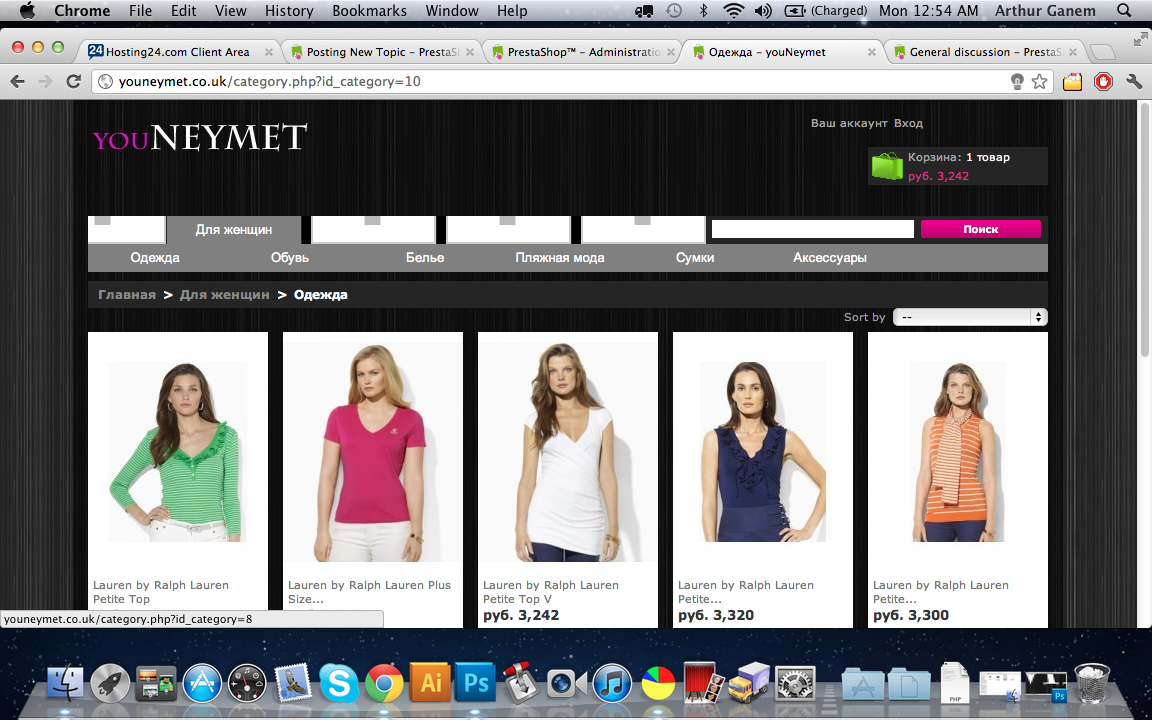Viewport: 1152px width, 720px height.
Task: Launch Launchpad rocket icon in dock
Action: 110,684
